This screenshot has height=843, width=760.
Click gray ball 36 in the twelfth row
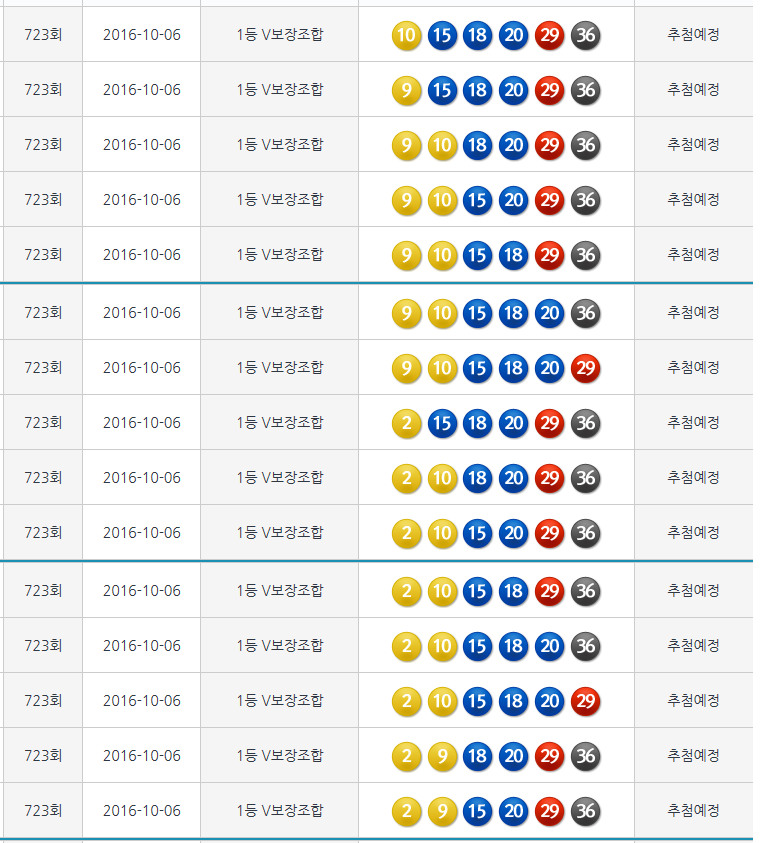586,647
